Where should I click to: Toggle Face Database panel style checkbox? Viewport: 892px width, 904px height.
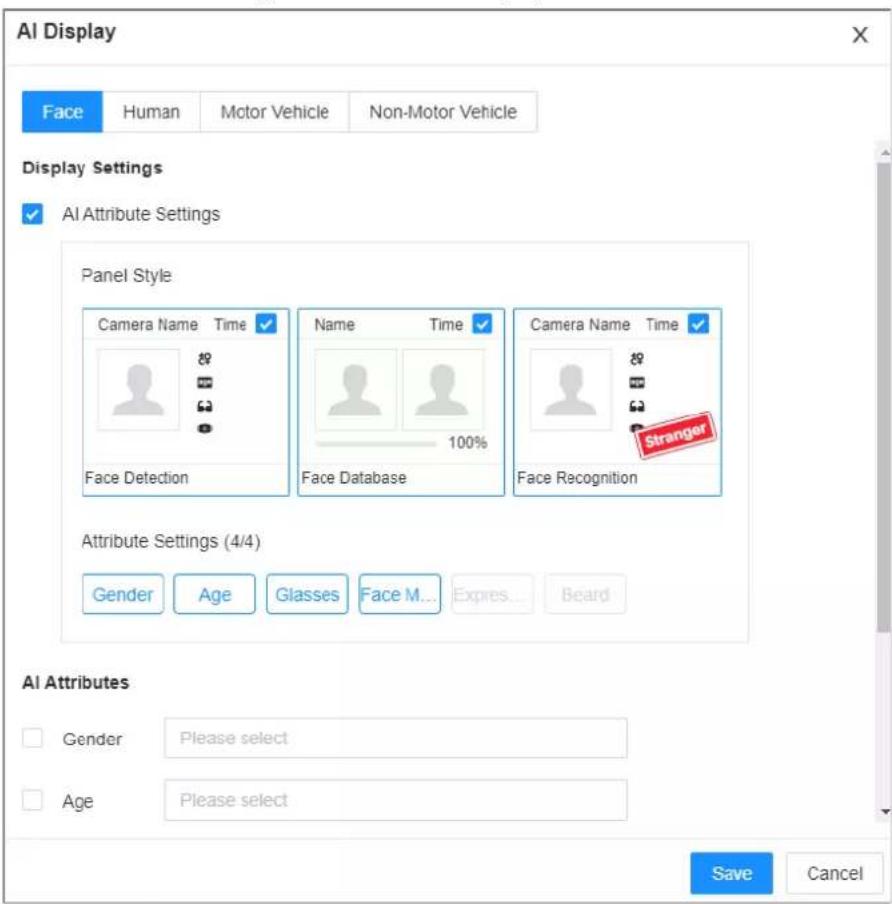tap(482, 323)
